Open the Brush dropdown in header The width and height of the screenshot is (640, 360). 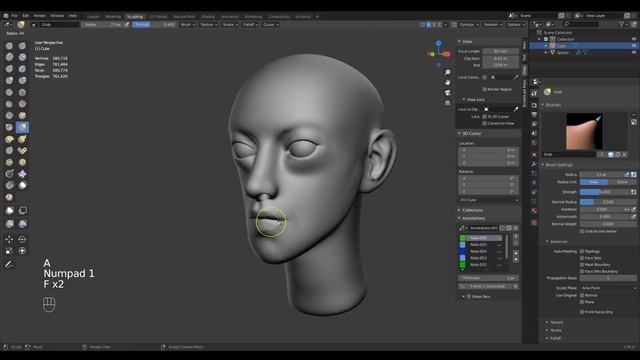click(x=188, y=24)
